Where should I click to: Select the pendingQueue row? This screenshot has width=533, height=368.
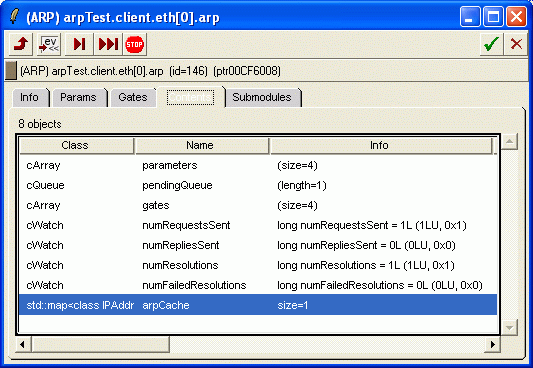click(x=258, y=185)
